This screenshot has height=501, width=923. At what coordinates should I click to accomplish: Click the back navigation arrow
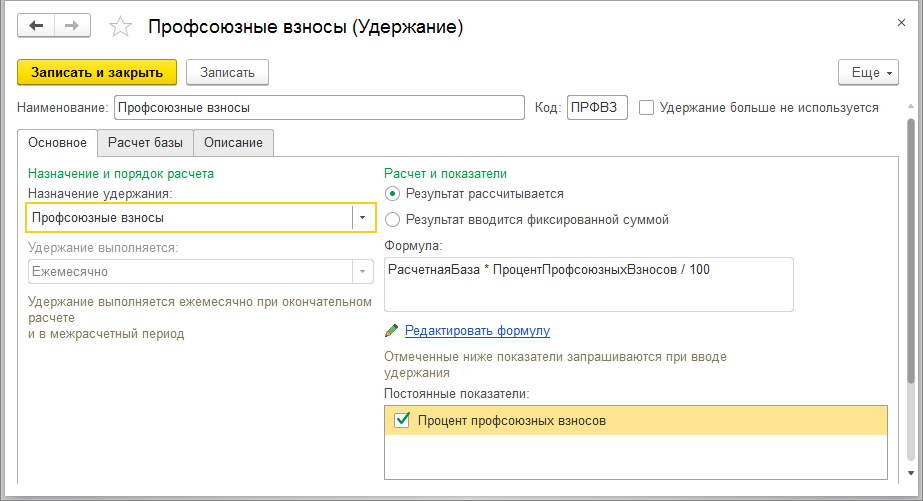tap(37, 26)
